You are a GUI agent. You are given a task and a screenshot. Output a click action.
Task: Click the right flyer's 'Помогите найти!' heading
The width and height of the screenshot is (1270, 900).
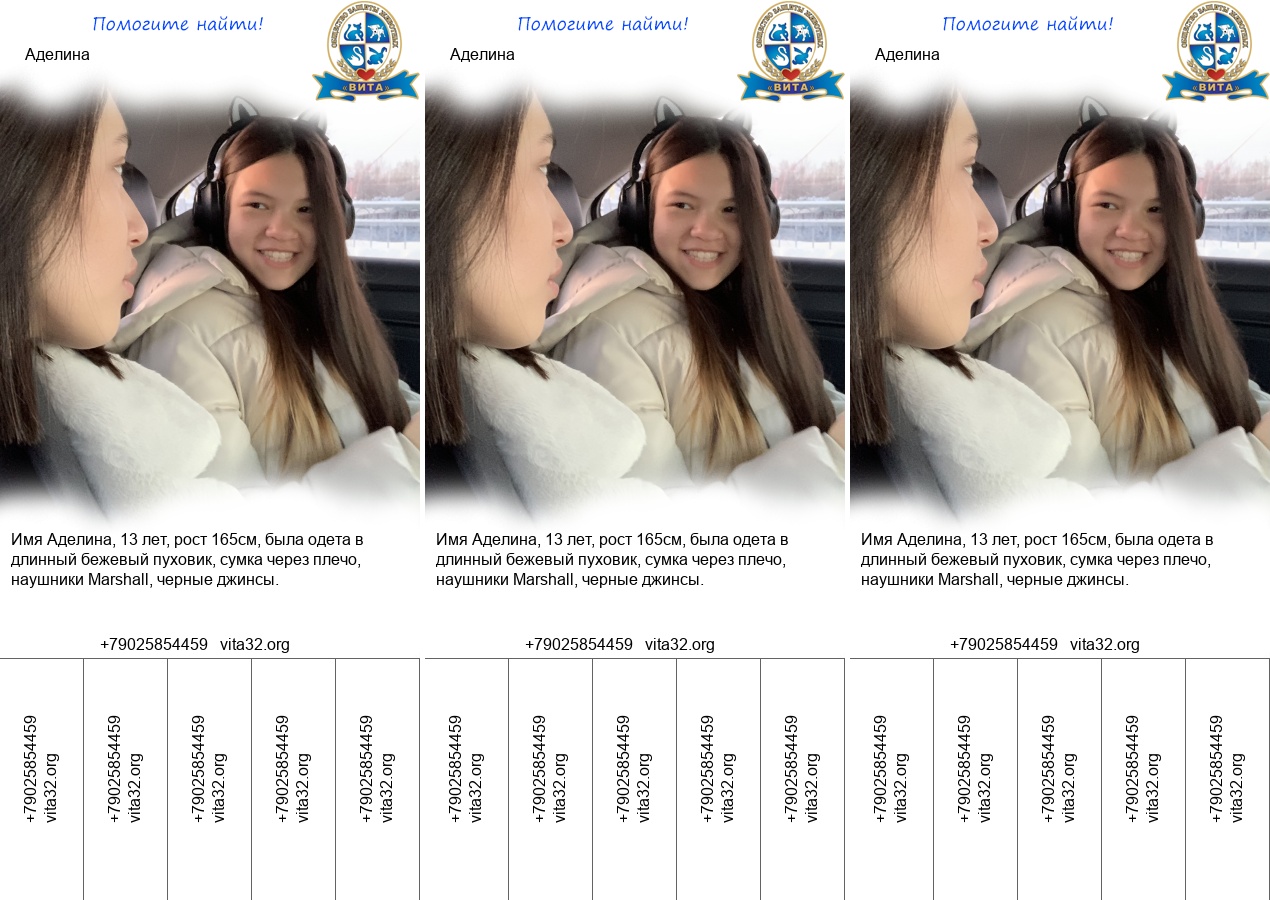click(1028, 24)
